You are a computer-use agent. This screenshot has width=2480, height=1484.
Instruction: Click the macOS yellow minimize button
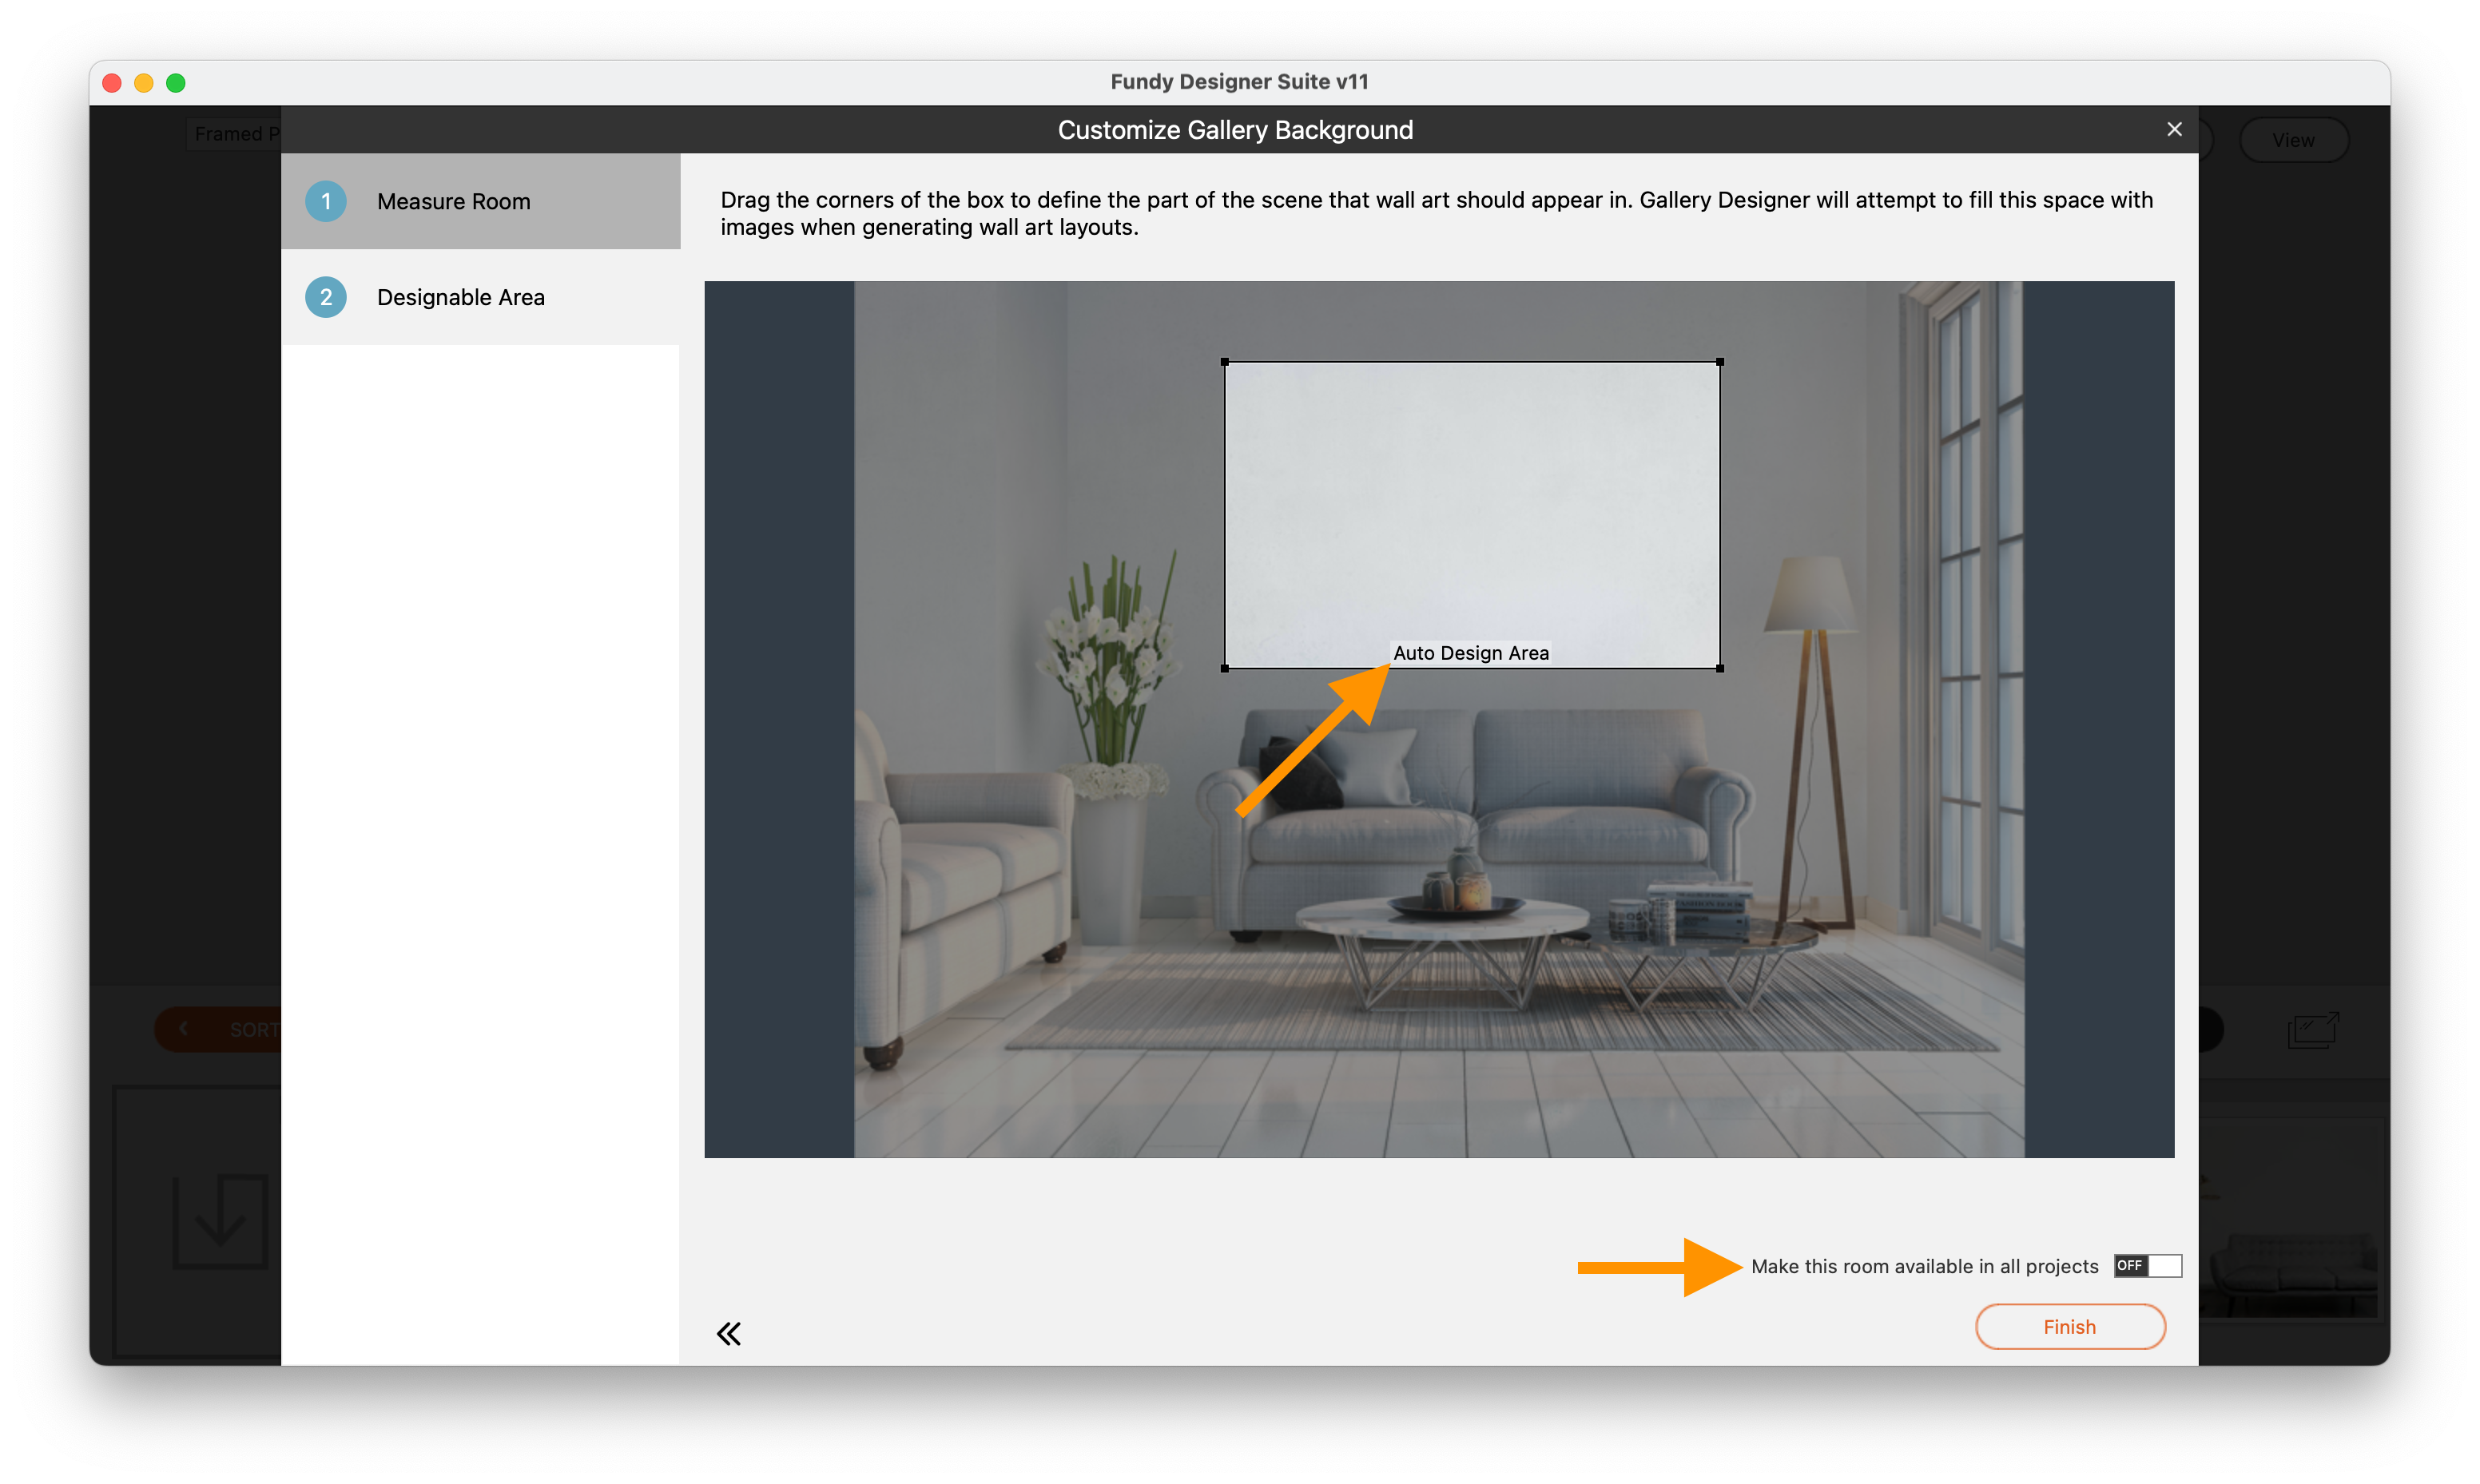click(x=144, y=83)
